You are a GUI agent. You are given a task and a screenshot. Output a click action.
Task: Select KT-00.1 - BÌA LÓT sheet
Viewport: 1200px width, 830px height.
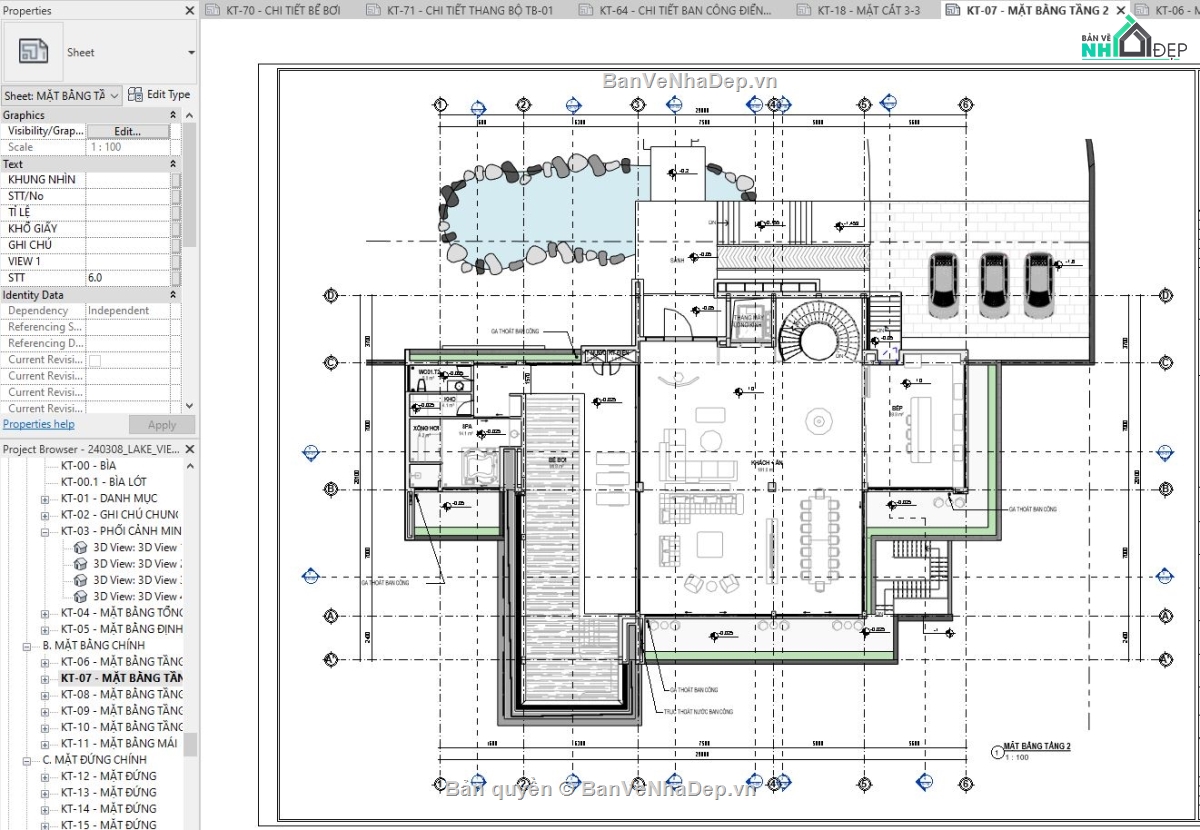tap(103, 482)
